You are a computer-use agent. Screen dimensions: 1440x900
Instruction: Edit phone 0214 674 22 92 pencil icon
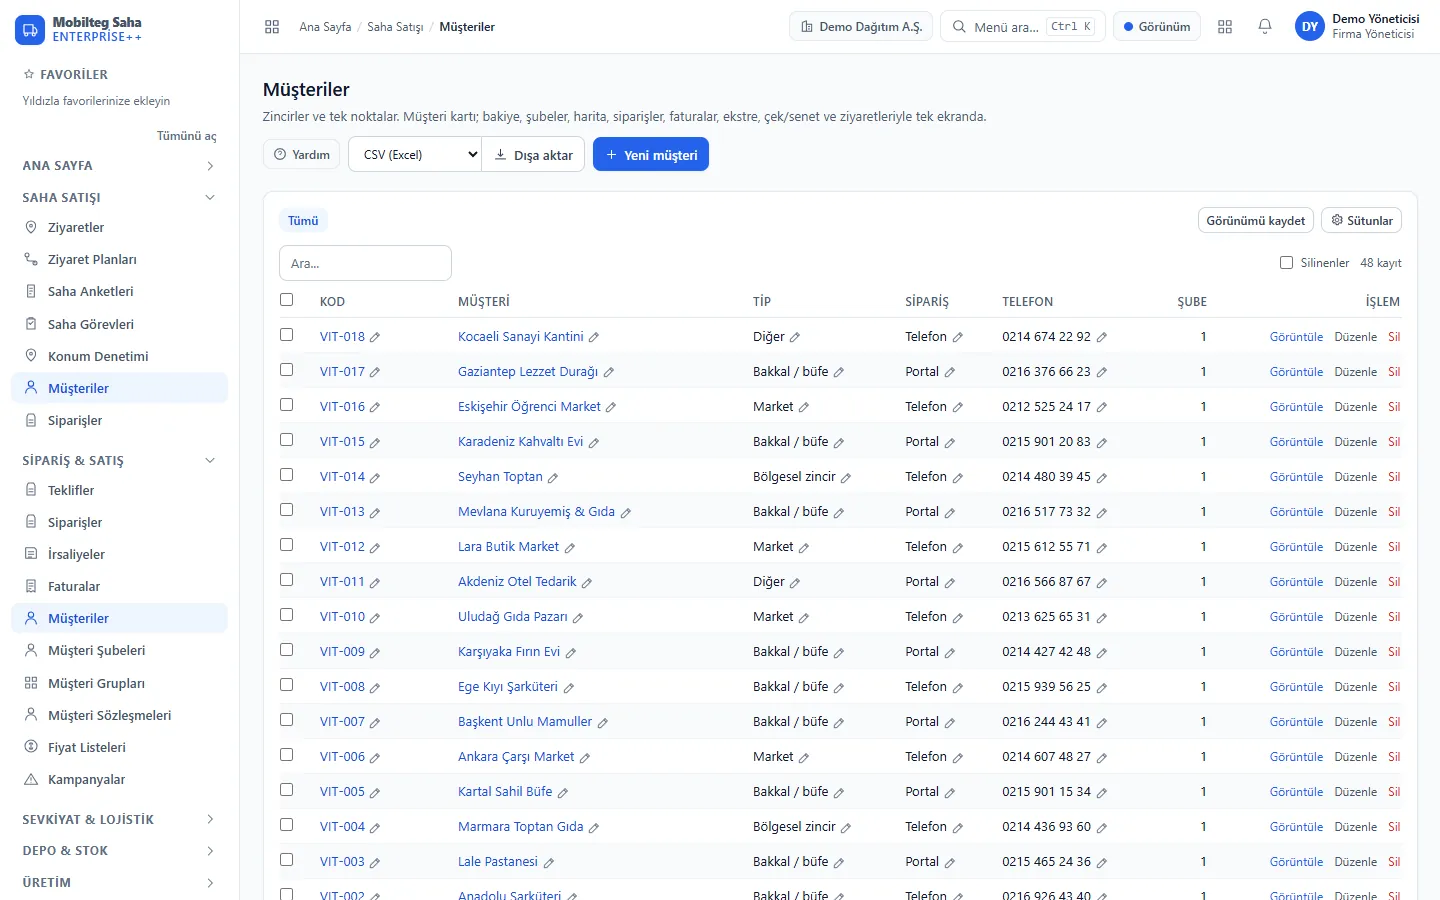coord(1102,338)
